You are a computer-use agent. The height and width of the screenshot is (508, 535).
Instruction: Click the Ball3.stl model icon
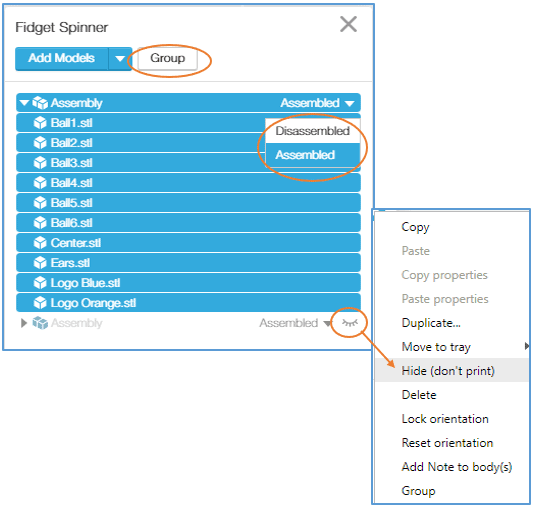pyautogui.click(x=40, y=163)
